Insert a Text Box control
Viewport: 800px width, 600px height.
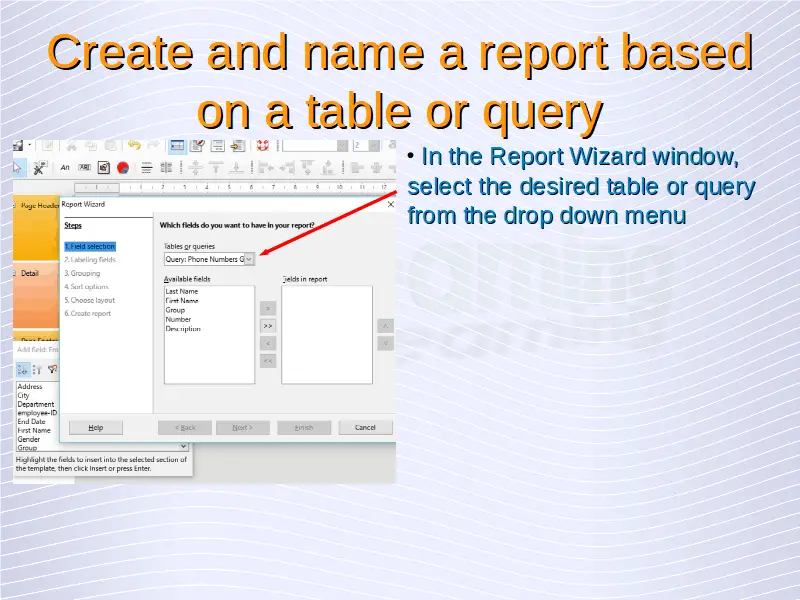click(x=84, y=167)
